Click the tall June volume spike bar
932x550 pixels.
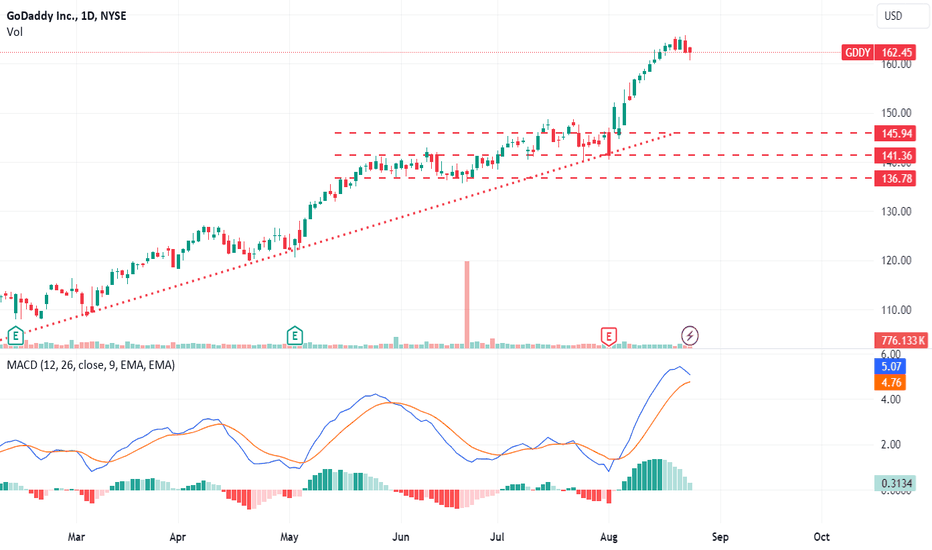pyautogui.click(x=467, y=303)
